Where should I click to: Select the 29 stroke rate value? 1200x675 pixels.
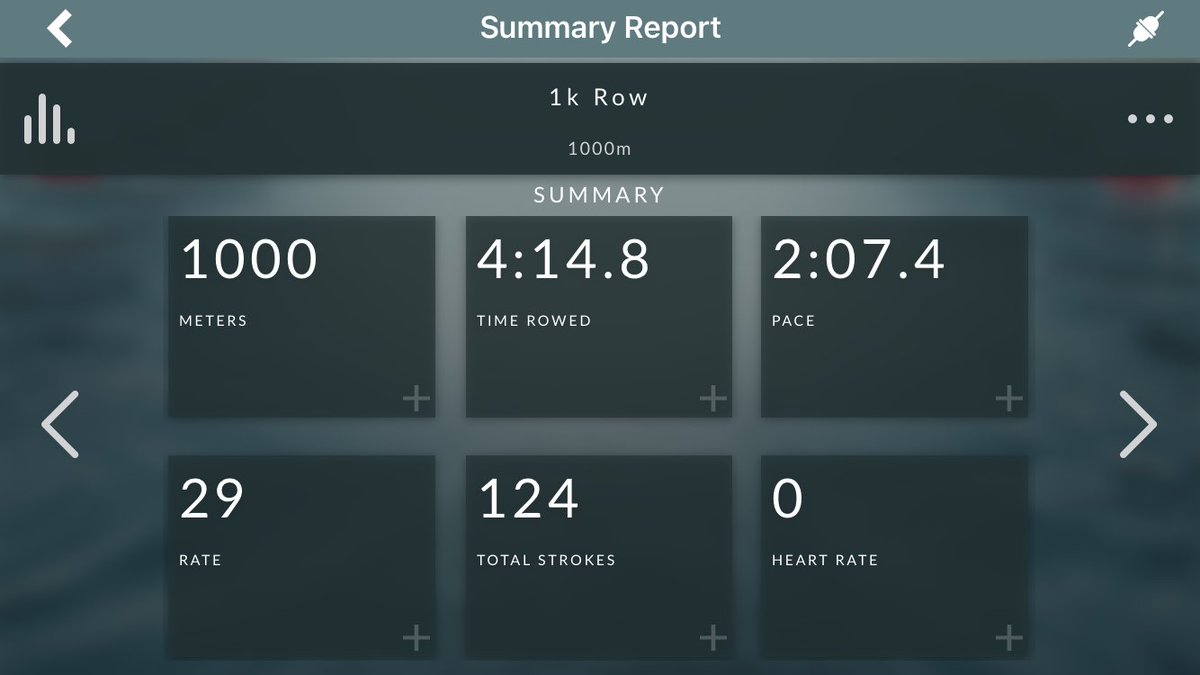[x=211, y=499]
